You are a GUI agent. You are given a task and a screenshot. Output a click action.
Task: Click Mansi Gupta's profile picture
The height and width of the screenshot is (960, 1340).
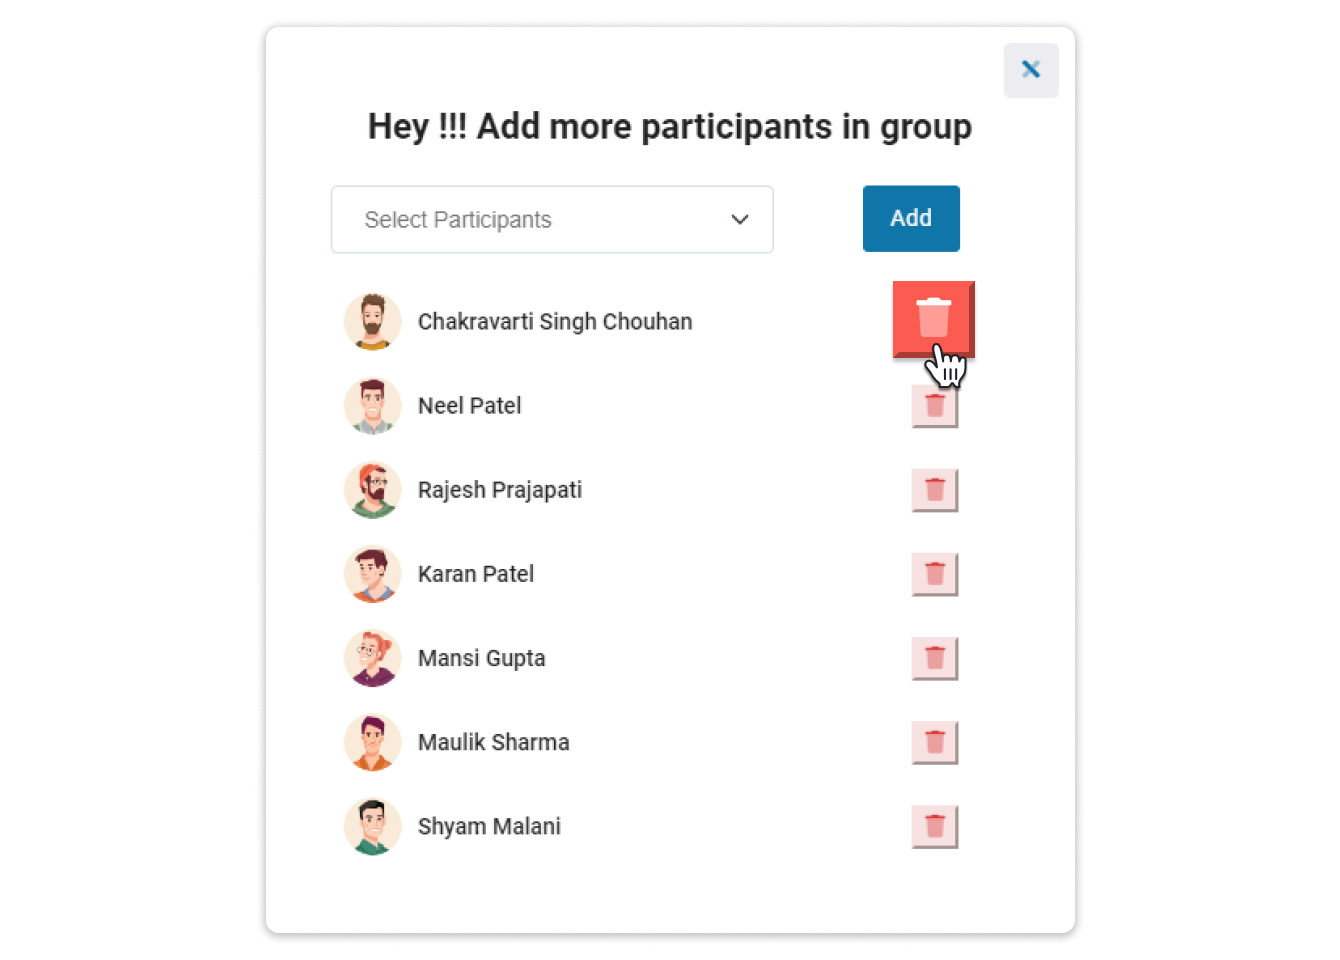pyautogui.click(x=373, y=658)
